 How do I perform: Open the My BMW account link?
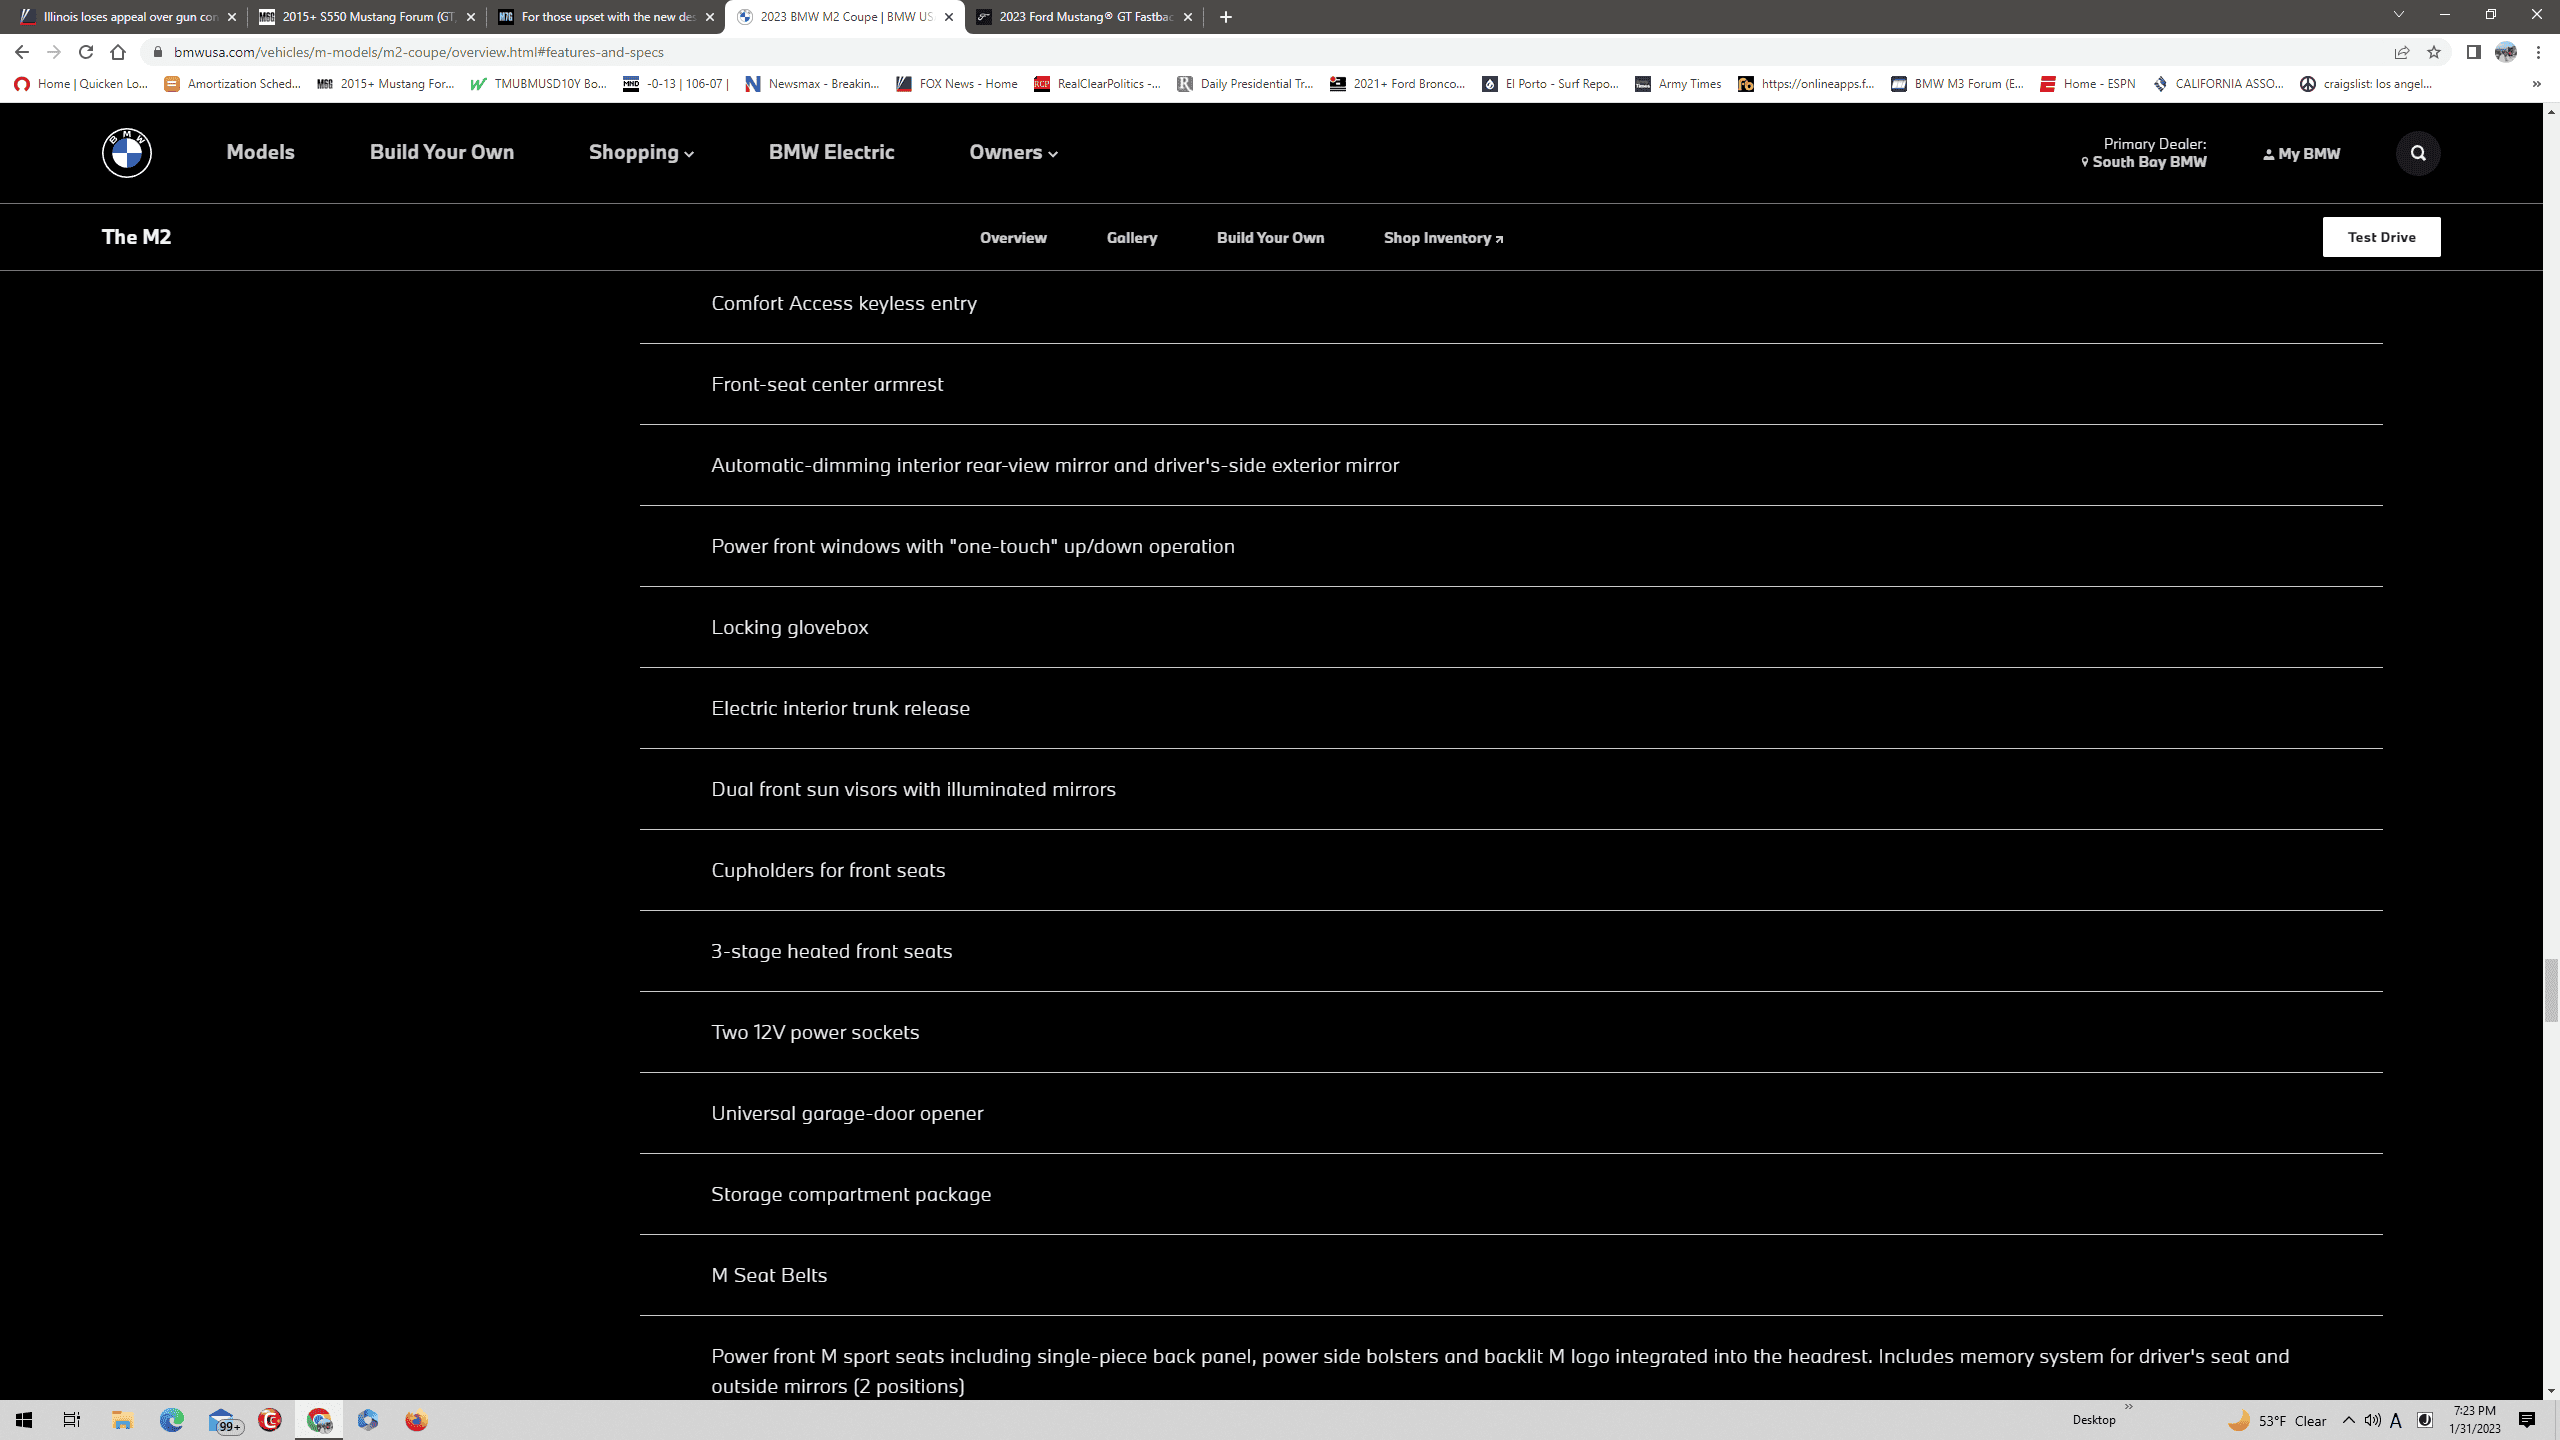coord(2302,154)
